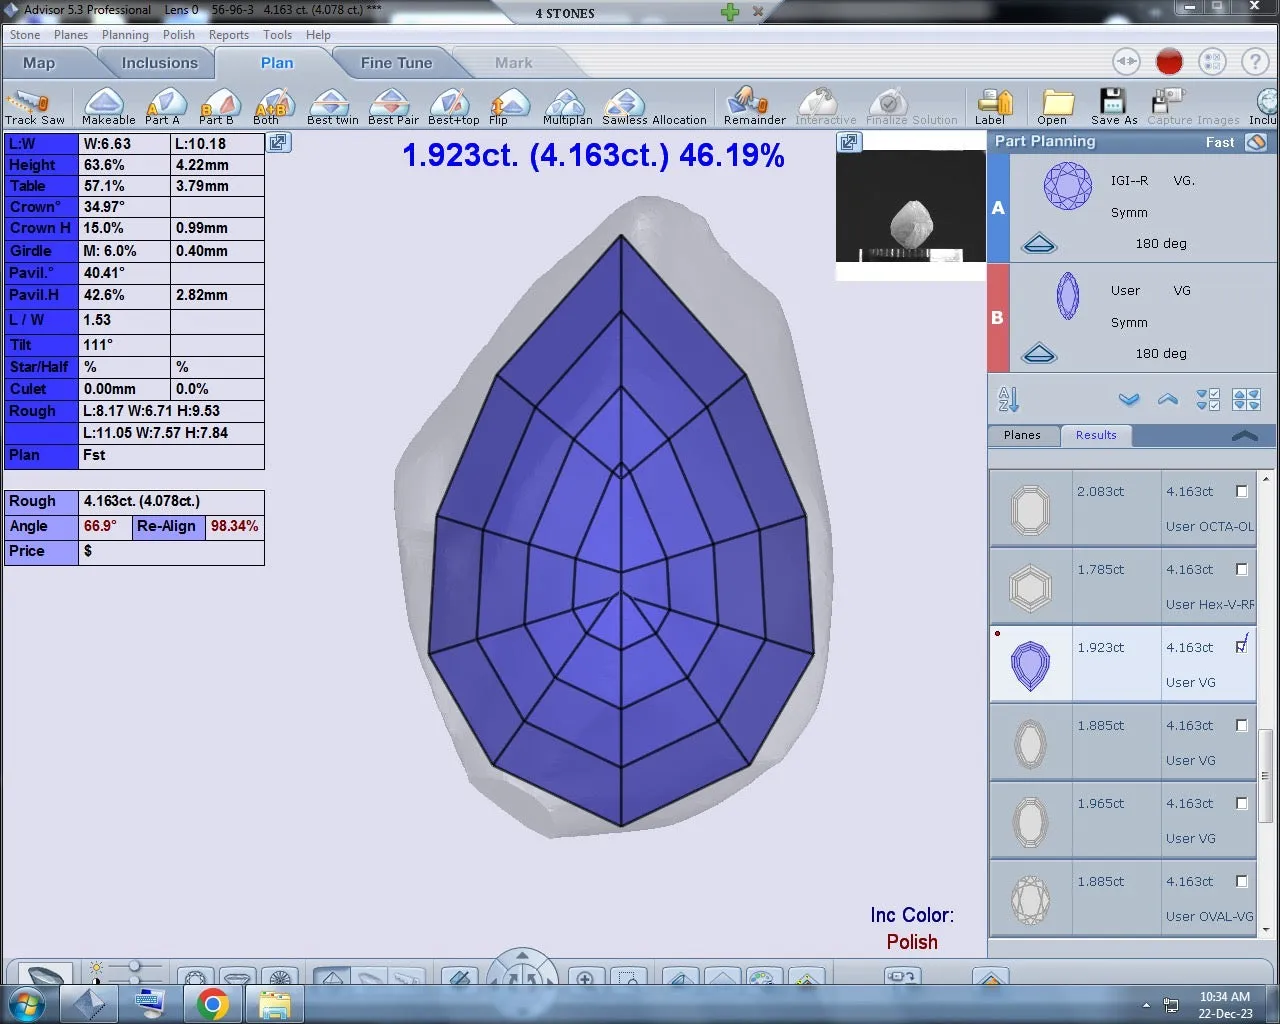Click the Save As floppy icon
Viewport: 1280px width, 1024px height.
coord(1113,107)
